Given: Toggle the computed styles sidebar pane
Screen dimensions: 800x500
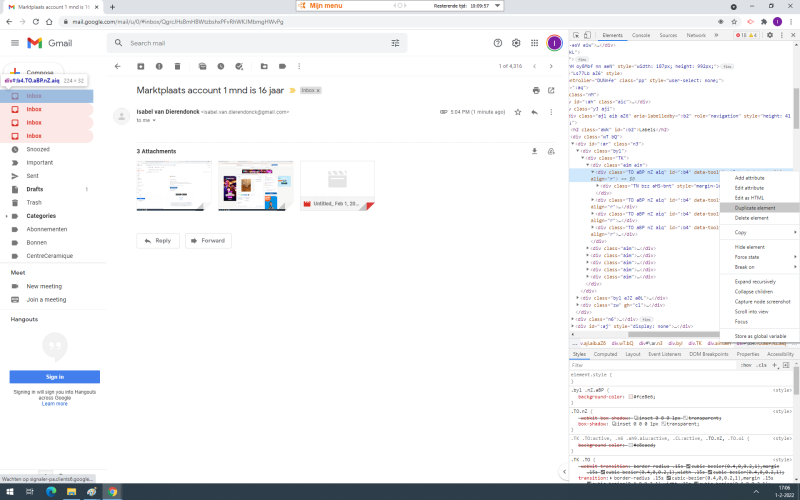Looking at the screenshot, I should (x=786, y=365).
